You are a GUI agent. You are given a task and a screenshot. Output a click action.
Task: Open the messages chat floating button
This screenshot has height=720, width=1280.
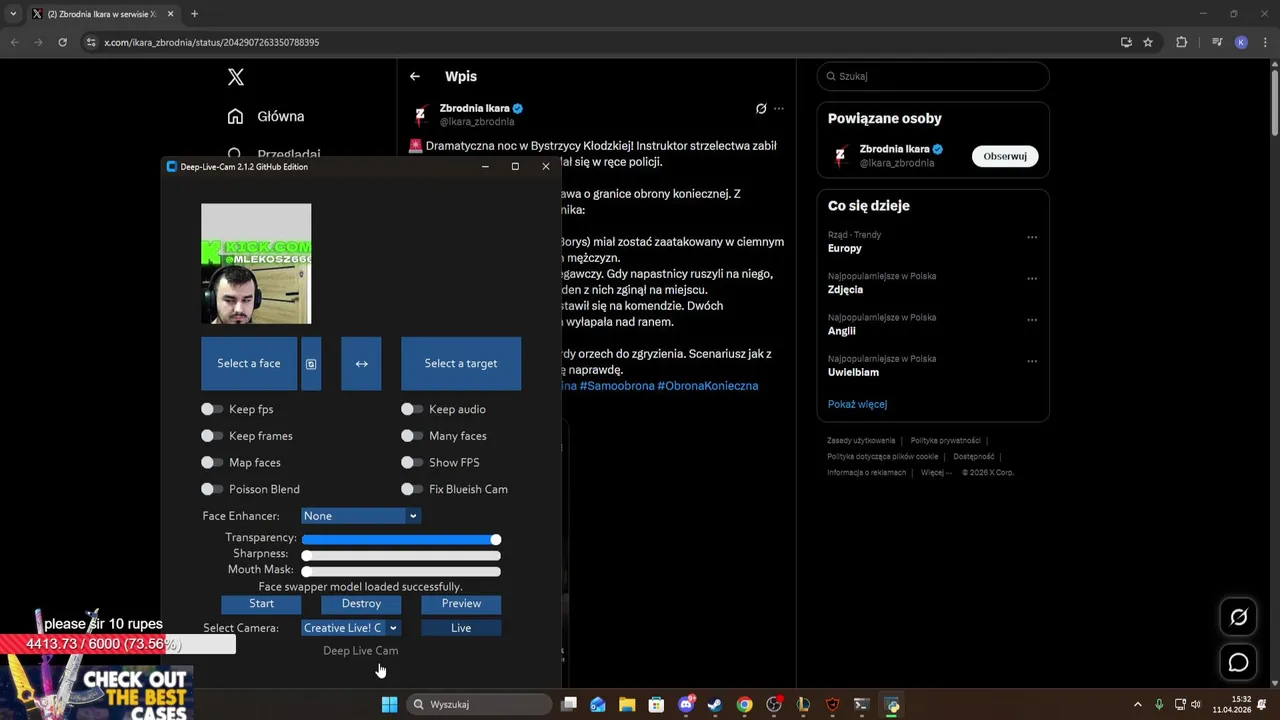(x=1238, y=663)
